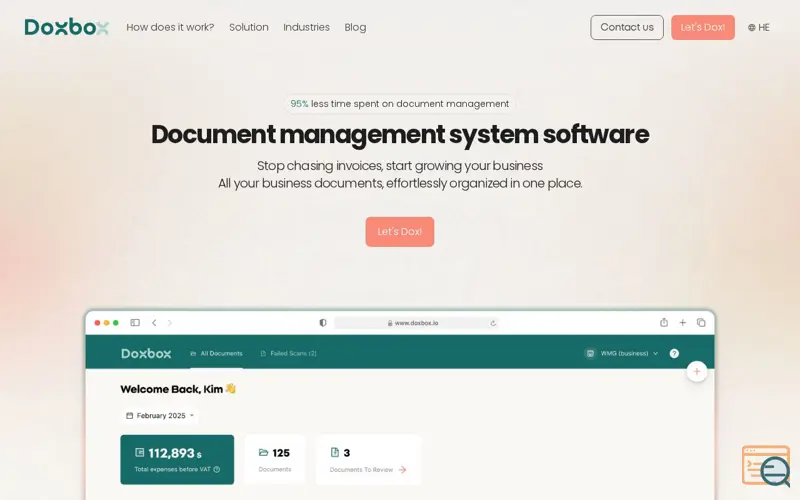Click the round plus add button

pyautogui.click(x=696, y=371)
